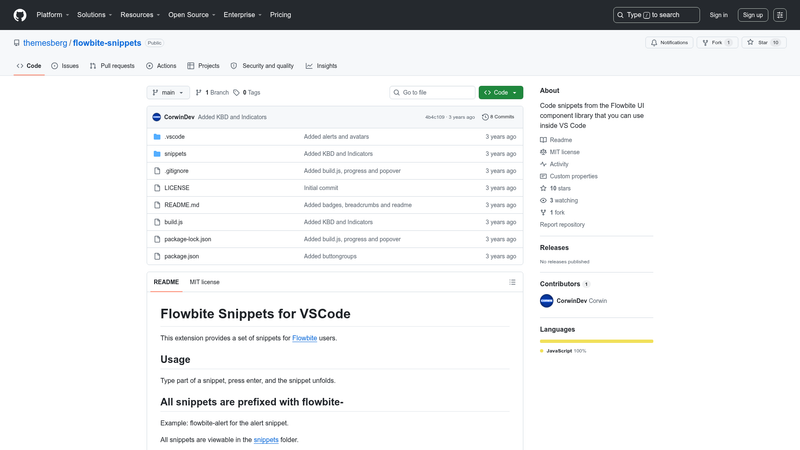
Task: Open Custom properties link
Action: click(573, 176)
